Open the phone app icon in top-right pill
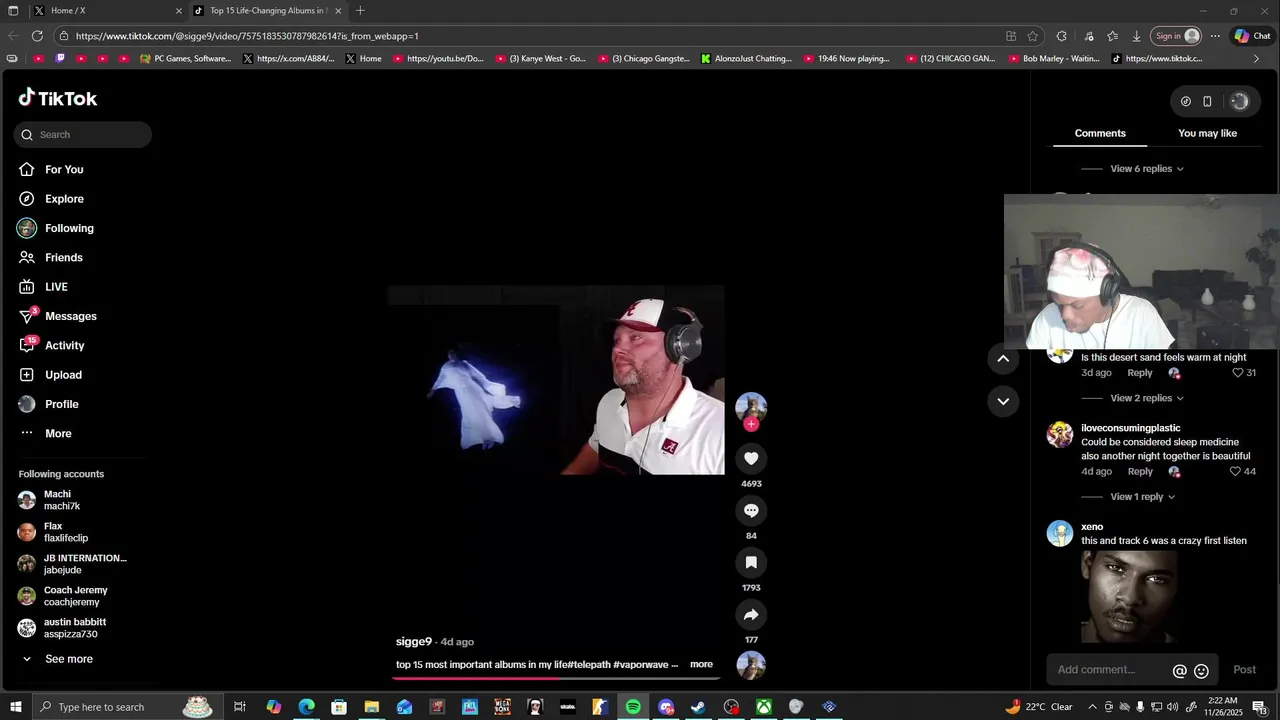The height and width of the screenshot is (720, 1280). (1207, 101)
